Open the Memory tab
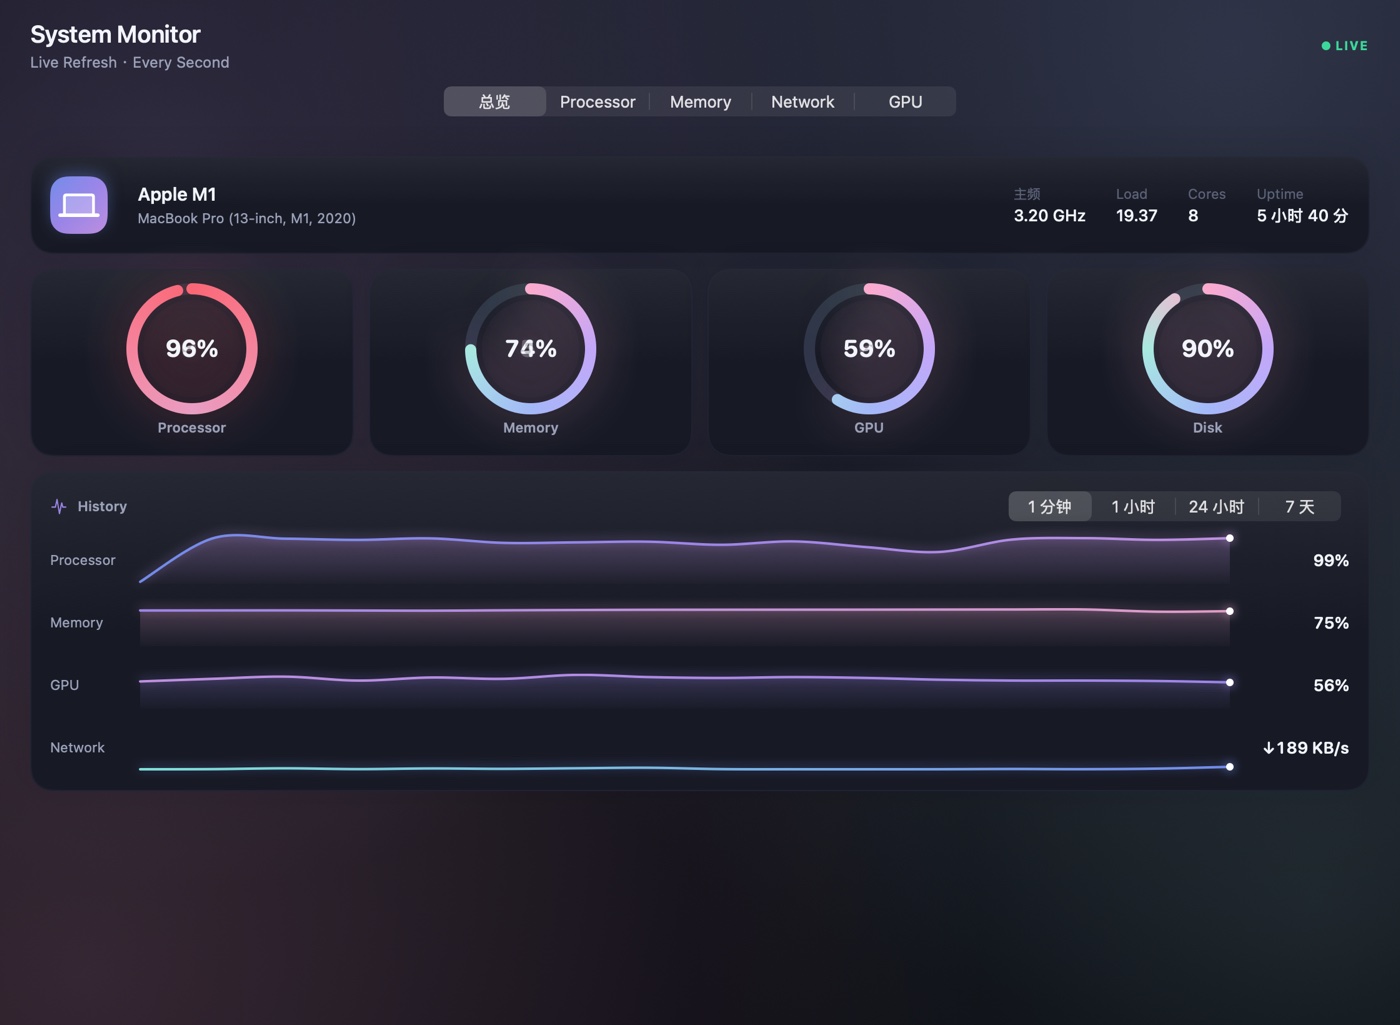 [700, 102]
